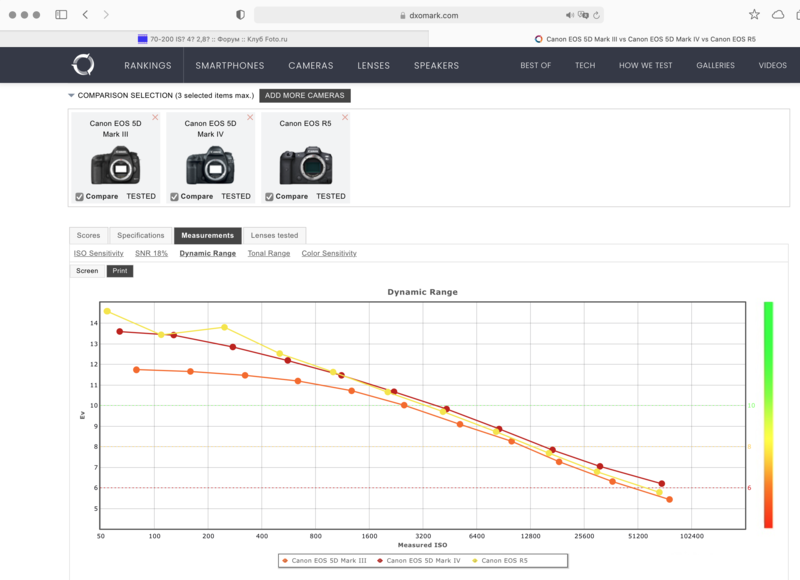
Task: Click the audio speaker icon in address bar
Action: [570, 15]
